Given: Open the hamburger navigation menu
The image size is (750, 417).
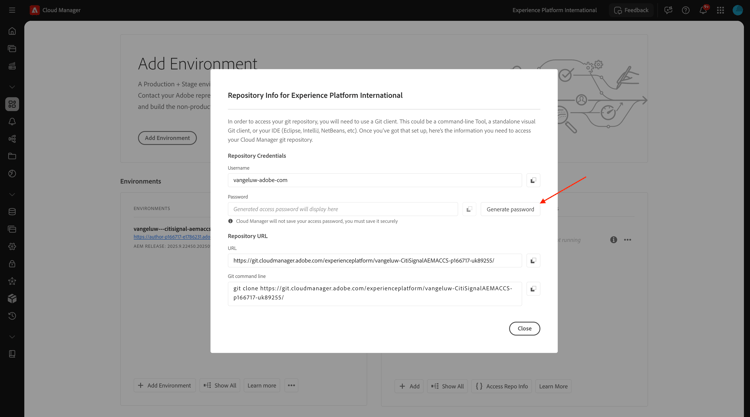Looking at the screenshot, I should (12, 10).
